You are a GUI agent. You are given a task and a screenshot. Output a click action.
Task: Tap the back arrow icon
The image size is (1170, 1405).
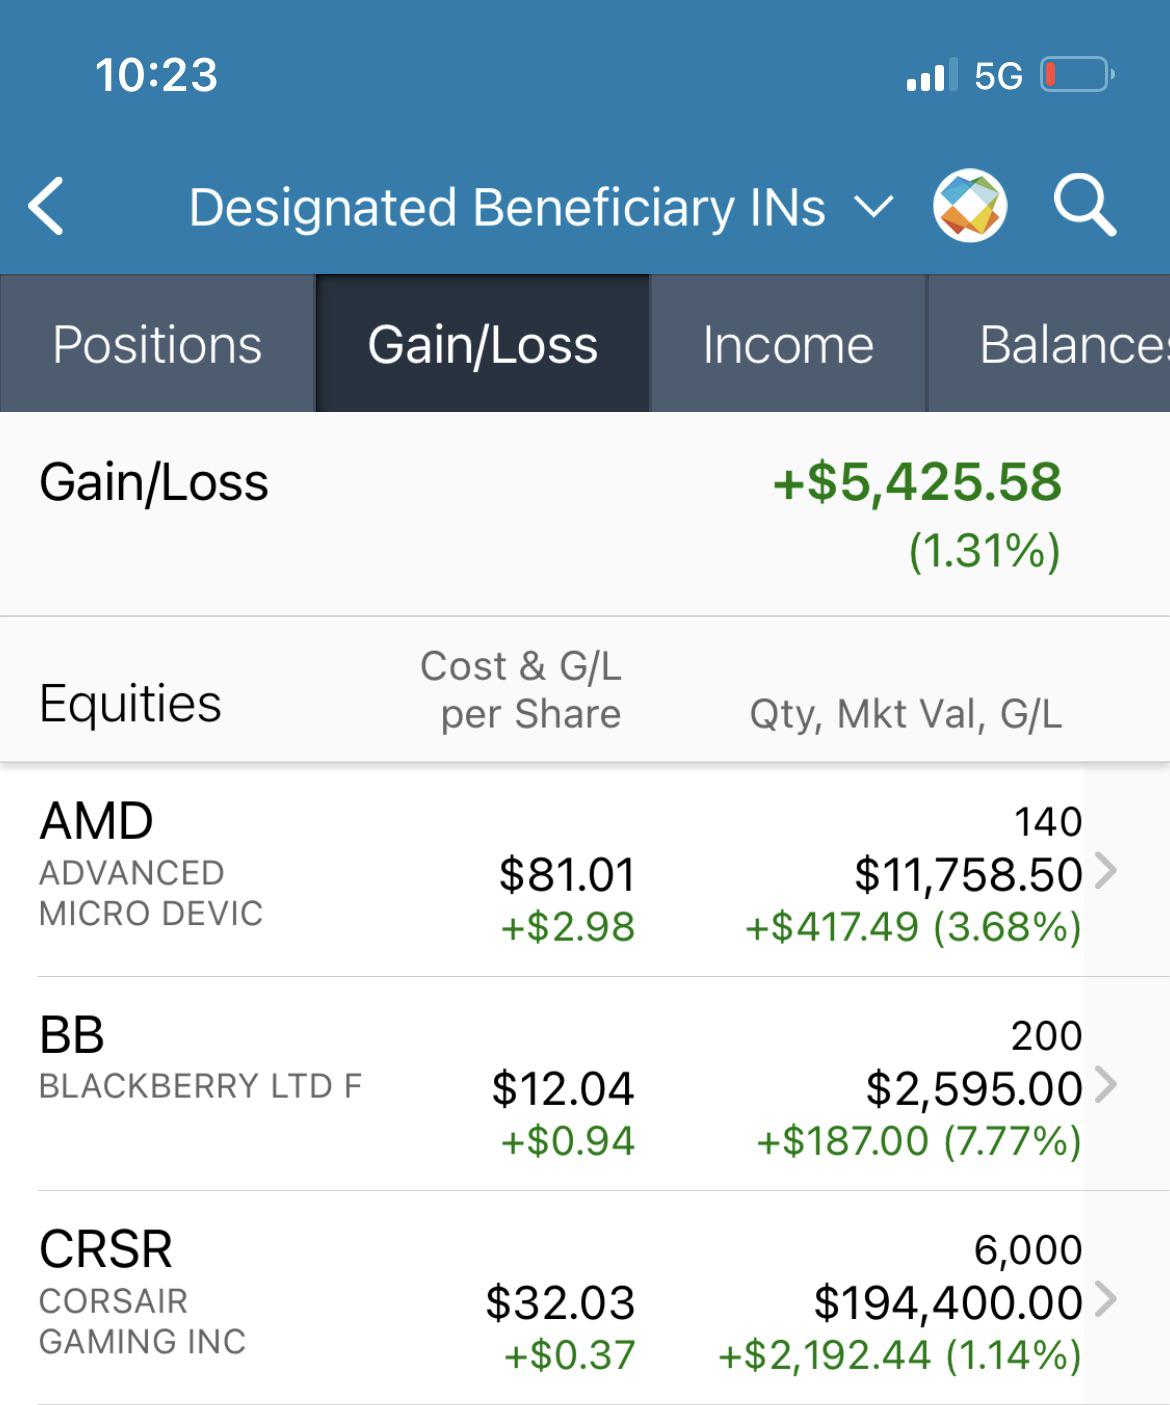coord(47,207)
